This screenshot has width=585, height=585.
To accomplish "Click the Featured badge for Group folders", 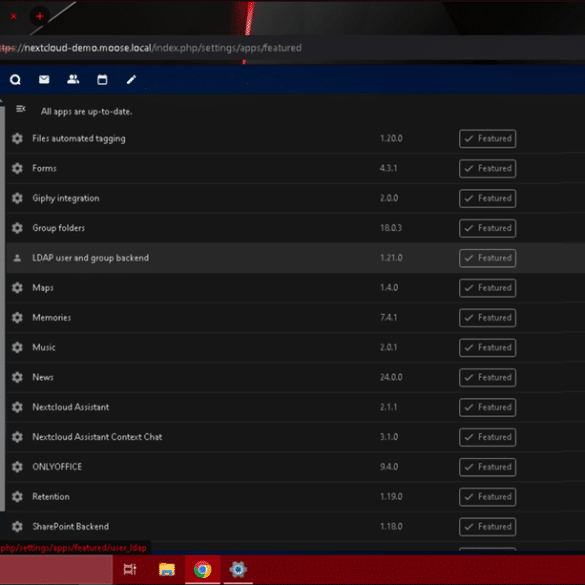I will click(x=487, y=228).
